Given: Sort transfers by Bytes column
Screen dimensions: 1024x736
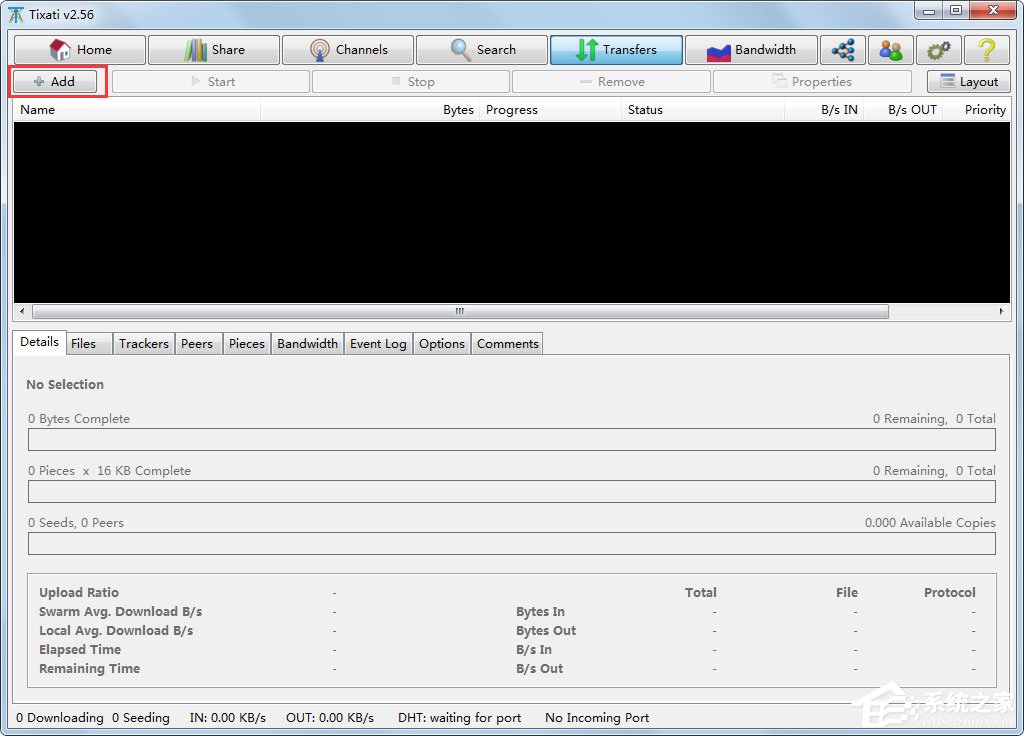Looking at the screenshot, I should [370, 110].
